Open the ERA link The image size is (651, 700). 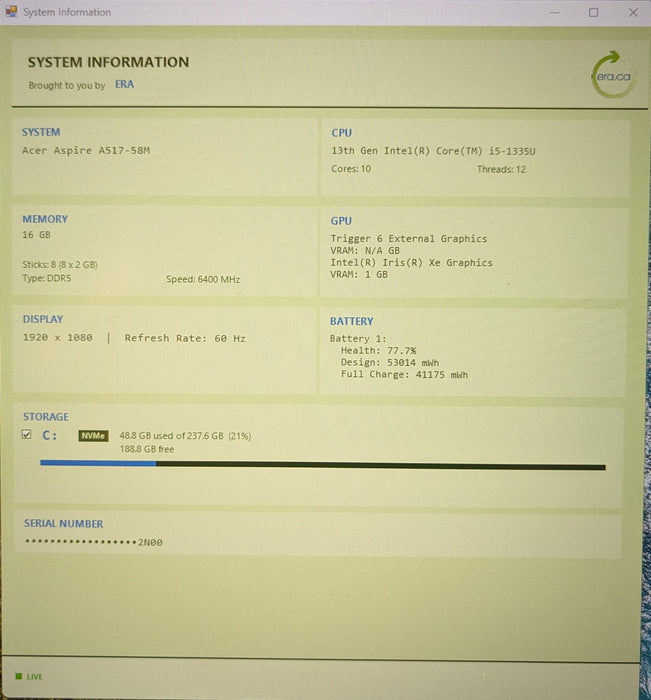pyautogui.click(x=125, y=84)
